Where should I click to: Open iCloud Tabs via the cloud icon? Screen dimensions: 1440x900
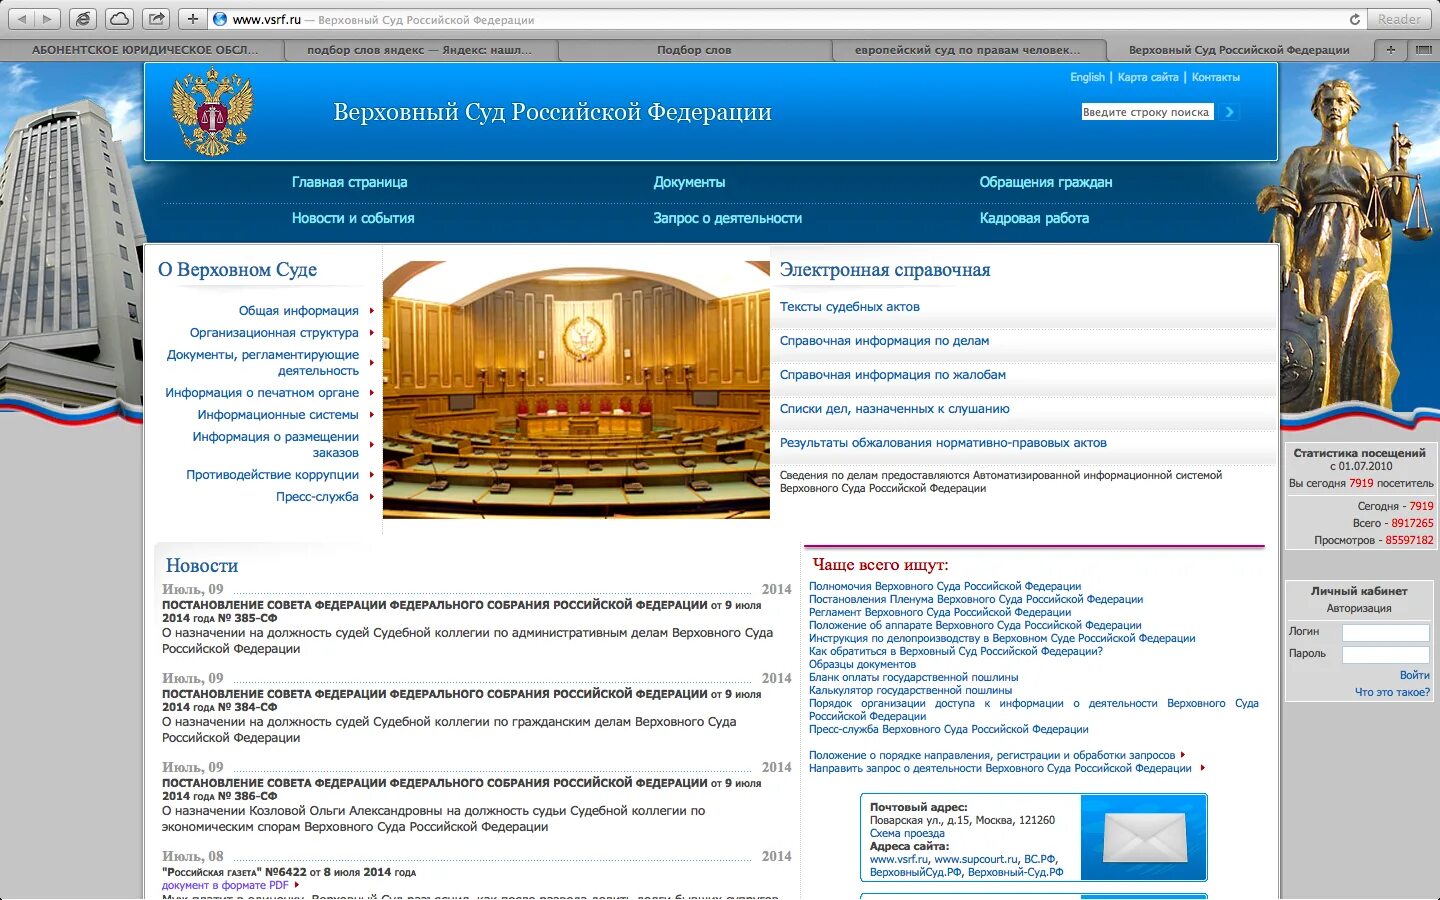pos(118,18)
